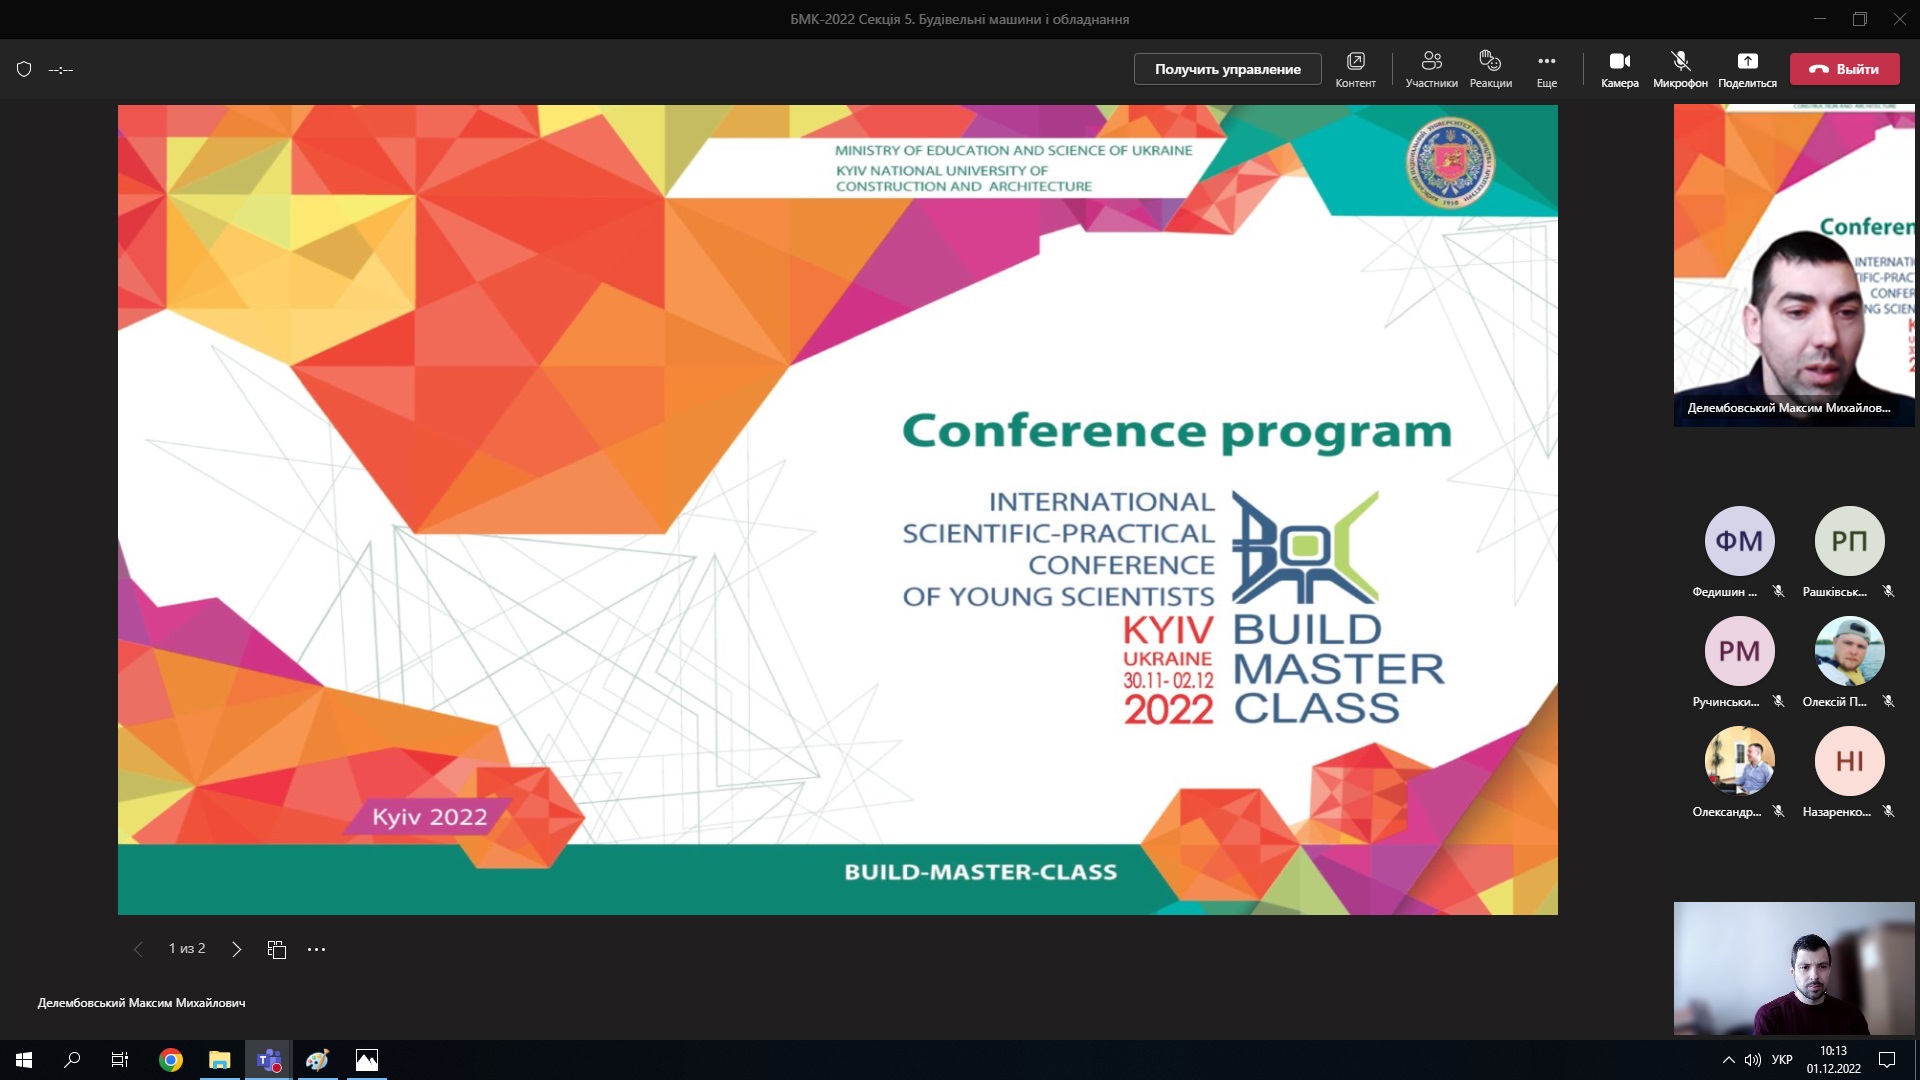Image resolution: width=1920 pixels, height=1080 pixels.
Task: Open slide more options ellipsis
Action: tap(316, 949)
